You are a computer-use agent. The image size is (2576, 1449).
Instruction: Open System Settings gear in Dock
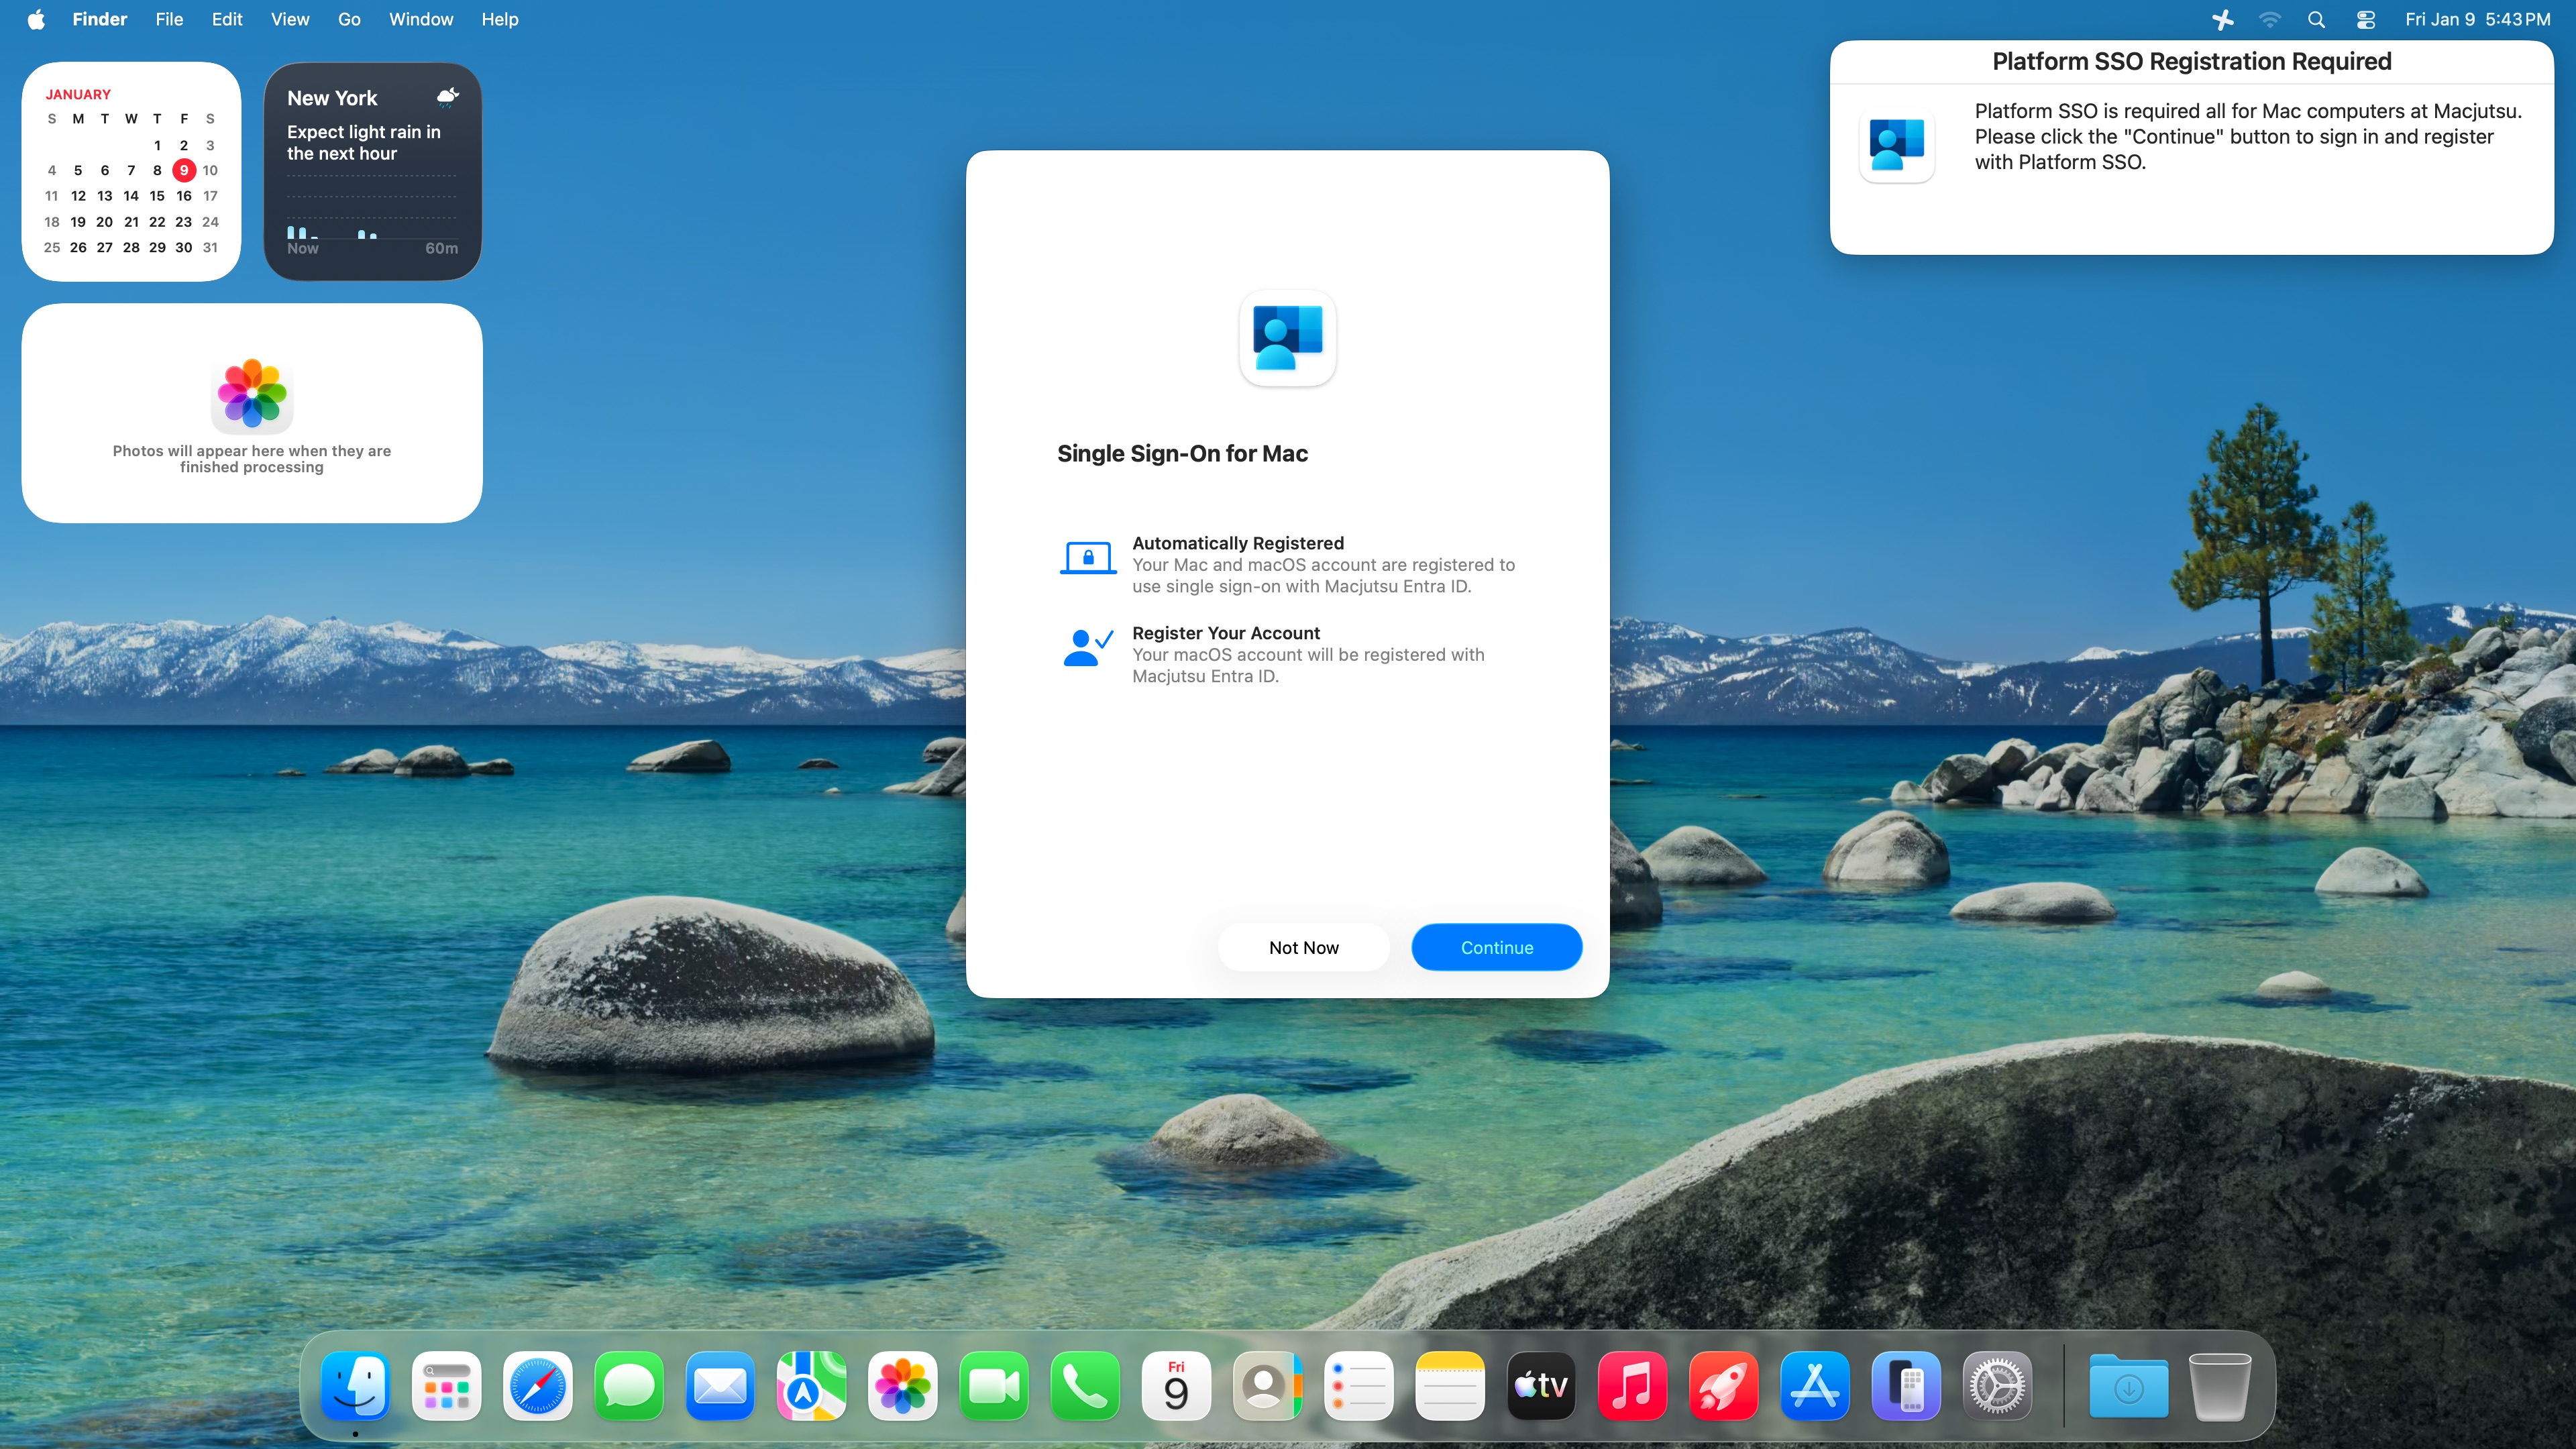(1997, 1386)
